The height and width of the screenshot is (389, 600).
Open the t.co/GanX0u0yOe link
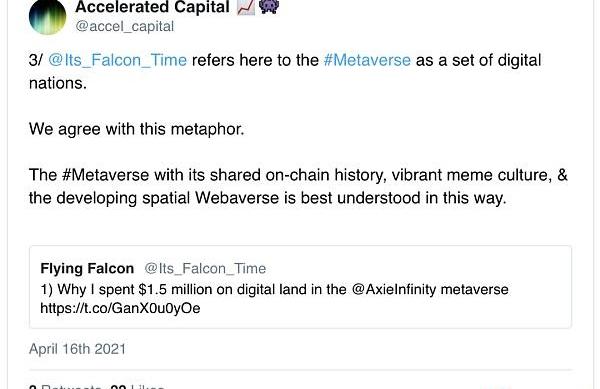[x=120, y=308]
